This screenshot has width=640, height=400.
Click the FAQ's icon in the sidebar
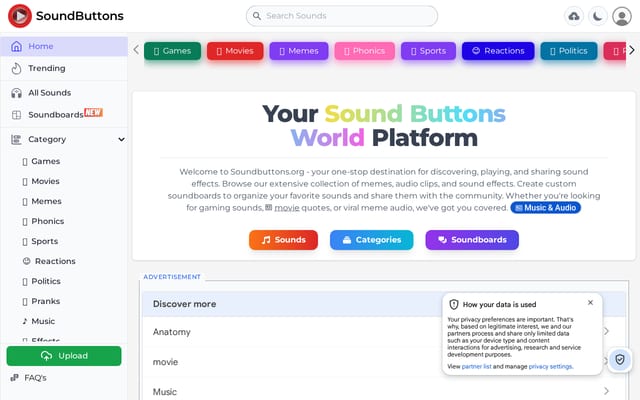[x=15, y=378]
